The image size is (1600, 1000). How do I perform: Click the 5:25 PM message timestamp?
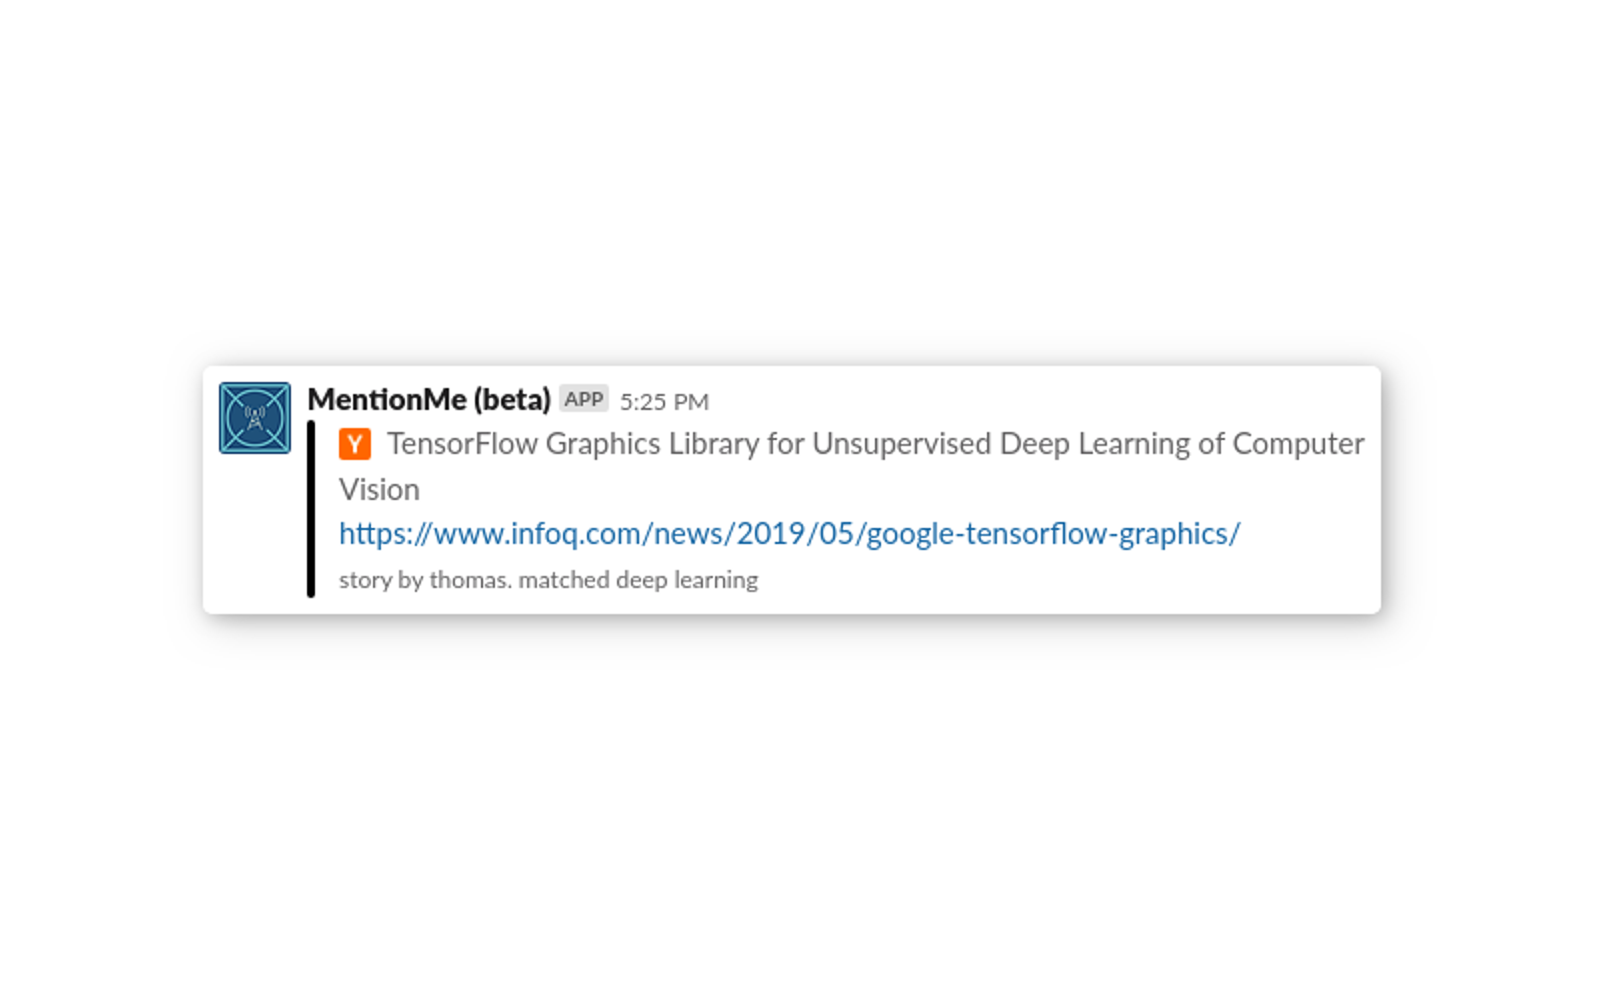(x=664, y=402)
